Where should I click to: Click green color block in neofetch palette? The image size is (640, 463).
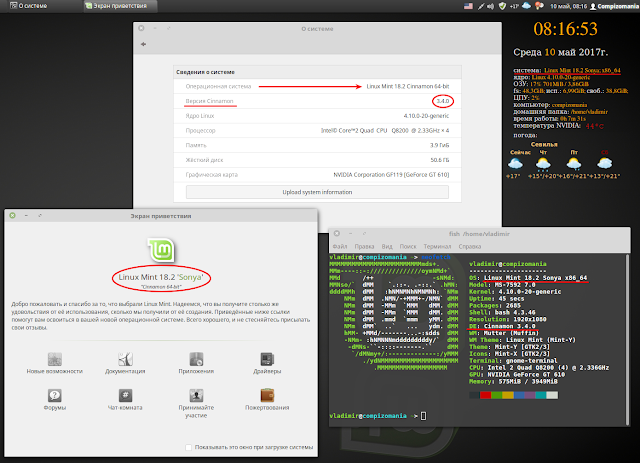click(496, 395)
